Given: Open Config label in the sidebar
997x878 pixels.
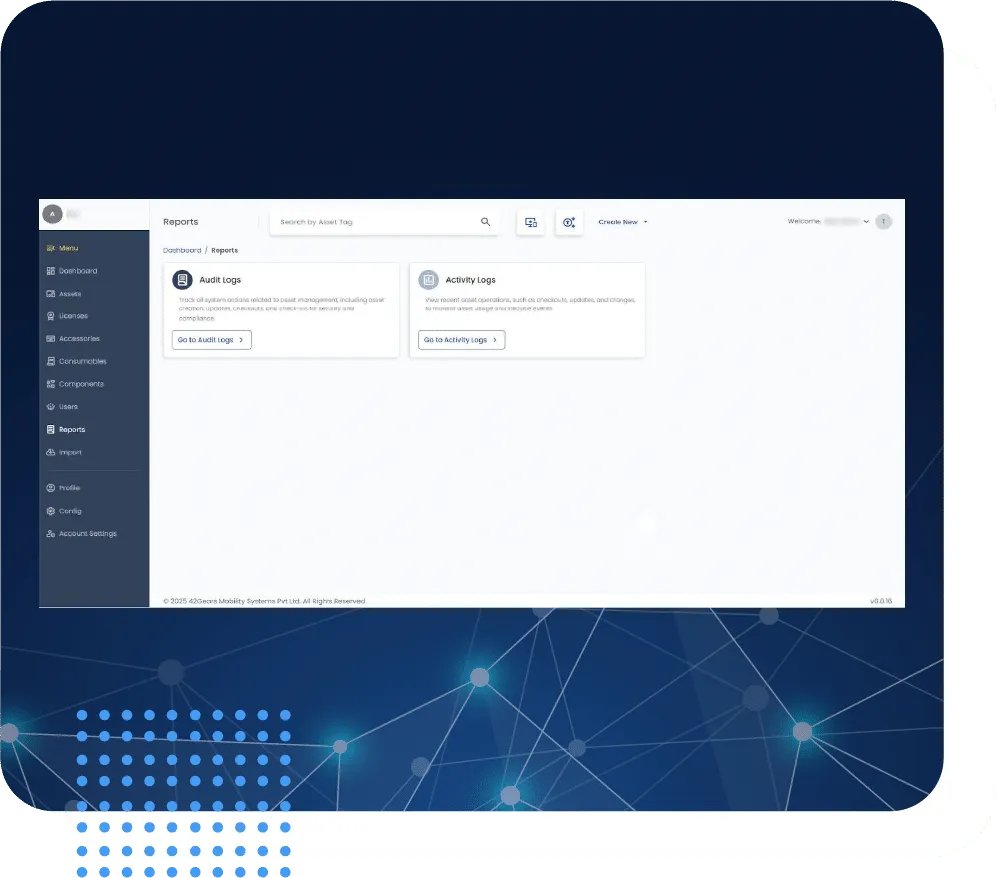Looking at the screenshot, I should point(70,511).
